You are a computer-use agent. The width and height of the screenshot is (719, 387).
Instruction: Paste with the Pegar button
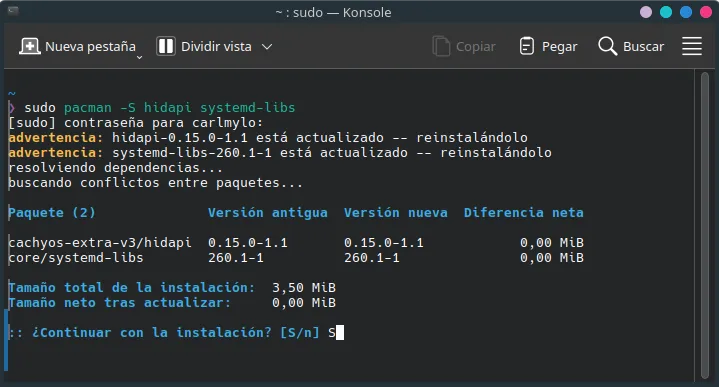point(548,46)
